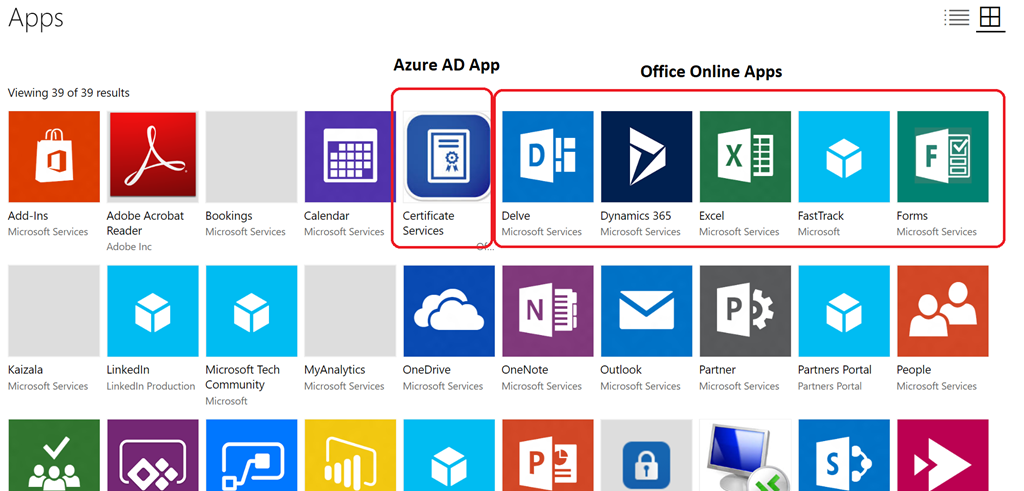Switch to list view layout
The image size is (1024, 491).
point(957,17)
